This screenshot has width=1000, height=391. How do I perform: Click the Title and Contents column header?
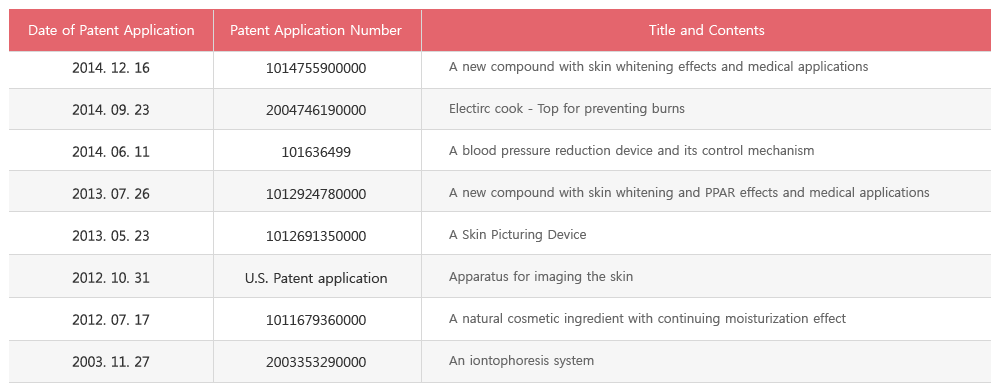pyautogui.click(x=707, y=30)
